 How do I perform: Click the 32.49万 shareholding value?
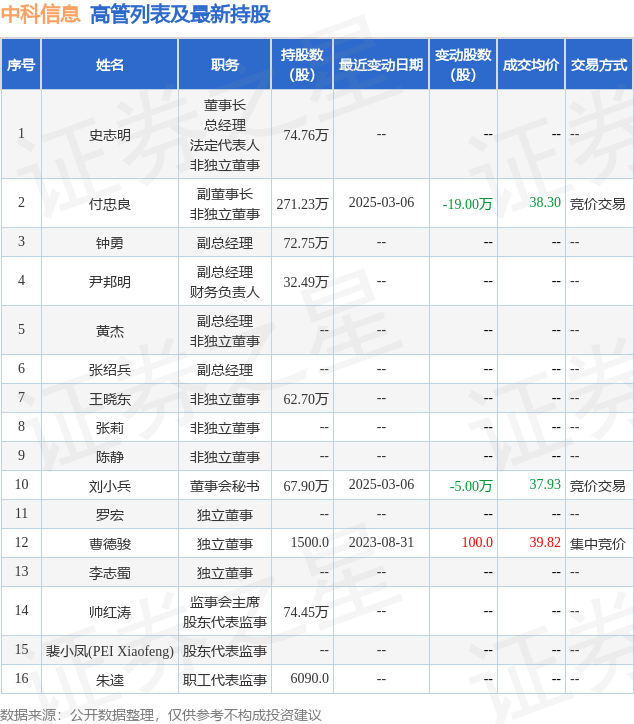[306, 282]
